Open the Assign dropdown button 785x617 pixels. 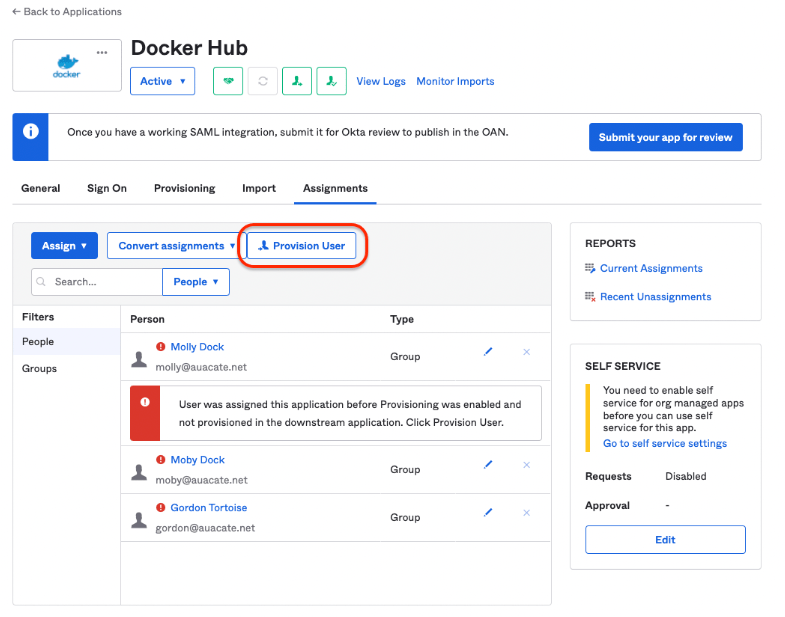(x=64, y=245)
